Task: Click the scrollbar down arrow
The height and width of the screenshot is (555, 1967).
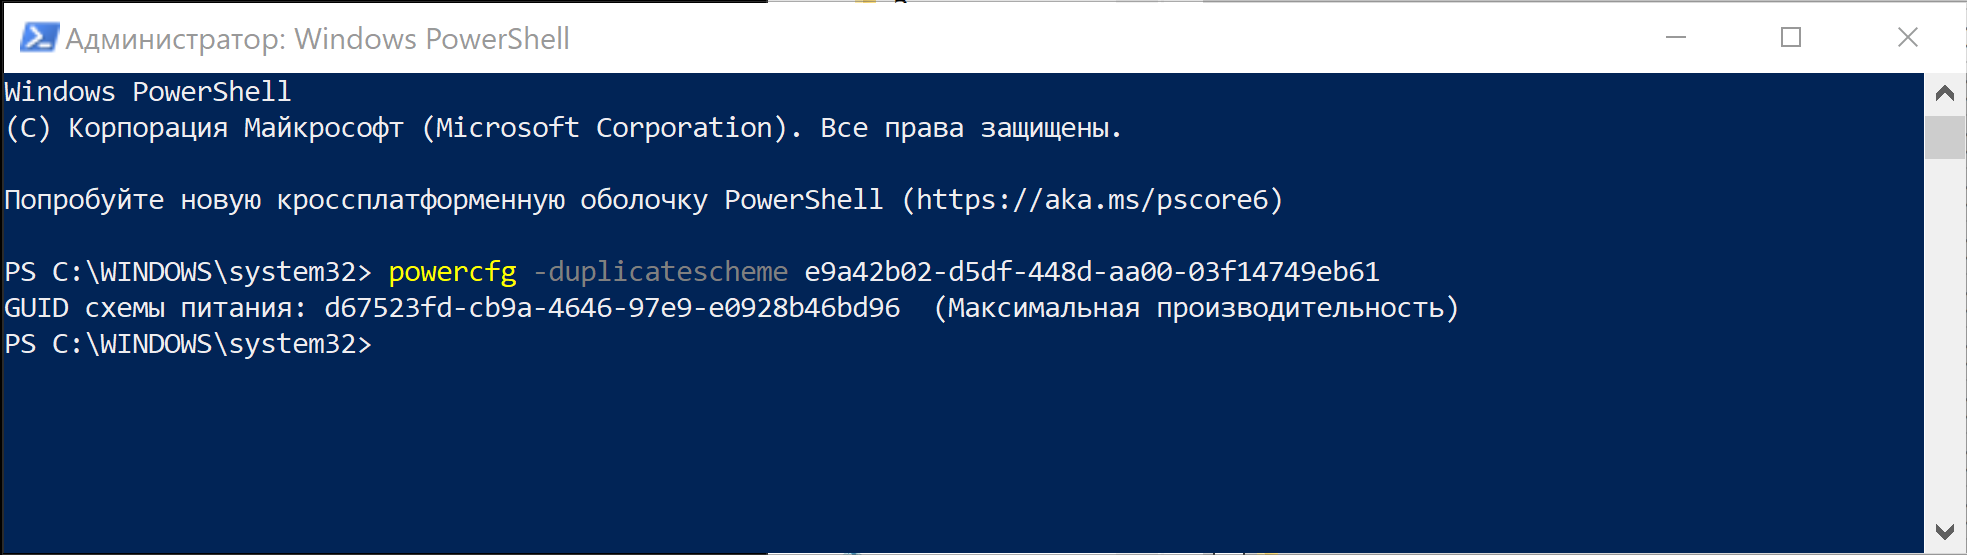Action: [x=1945, y=532]
